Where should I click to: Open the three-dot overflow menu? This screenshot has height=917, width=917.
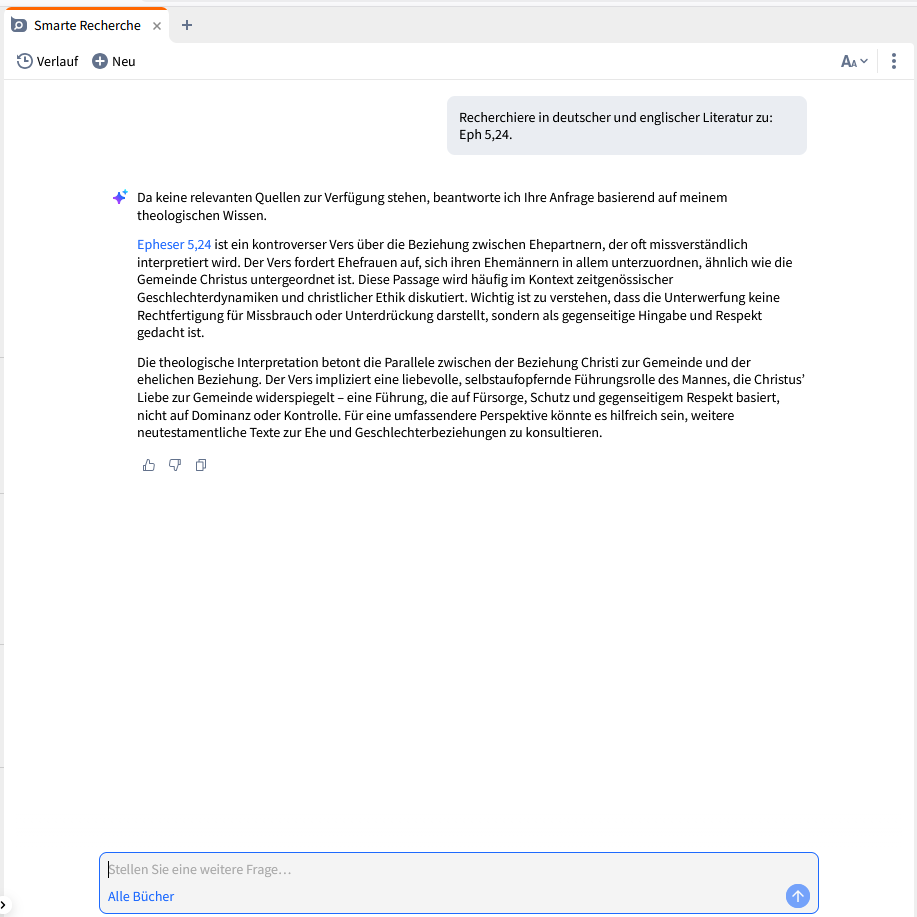tap(893, 60)
